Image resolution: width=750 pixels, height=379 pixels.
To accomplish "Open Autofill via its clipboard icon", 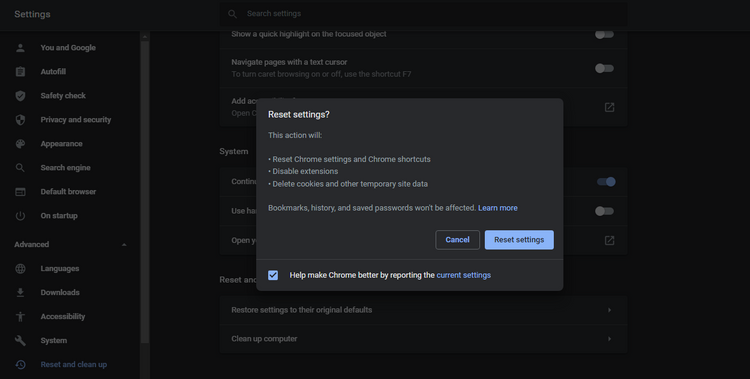I will coord(20,72).
